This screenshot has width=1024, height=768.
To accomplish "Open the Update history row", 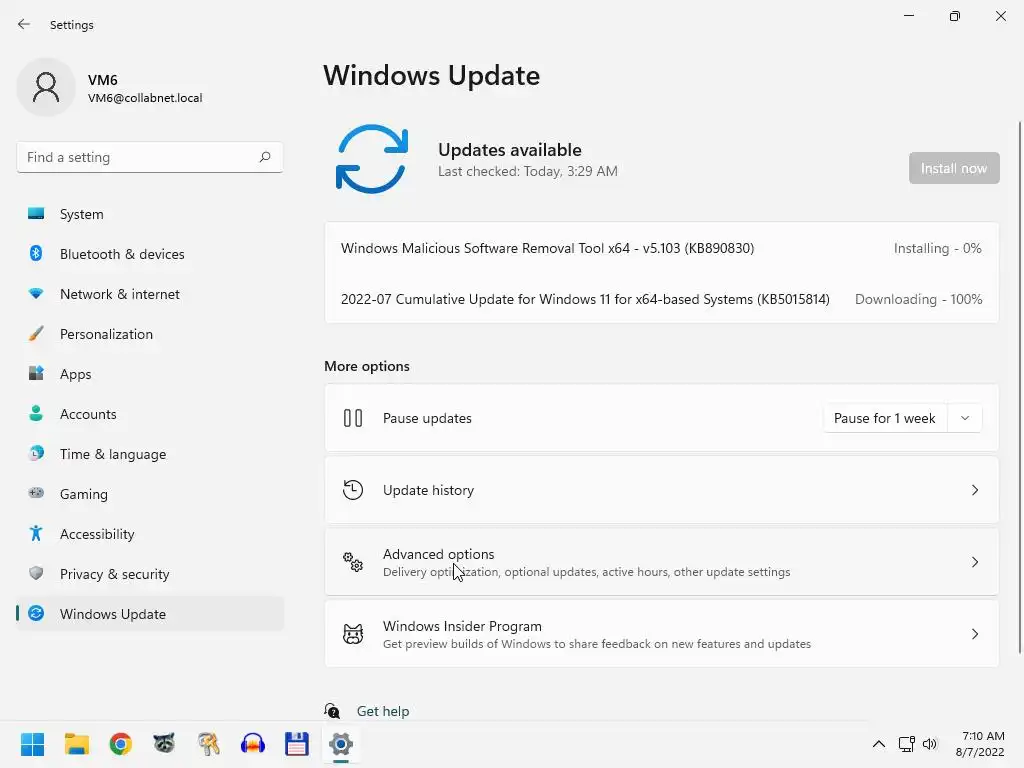I will coord(662,490).
